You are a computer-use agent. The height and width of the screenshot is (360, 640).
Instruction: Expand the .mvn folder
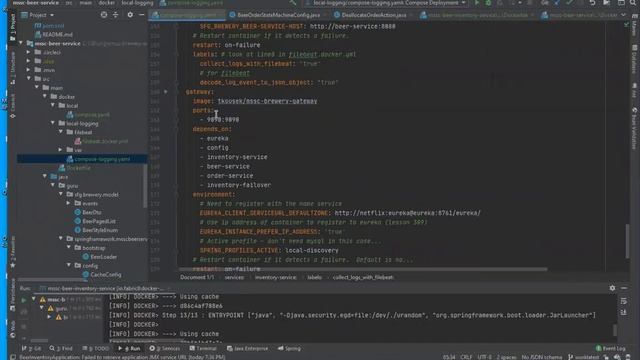coord(29,70)
